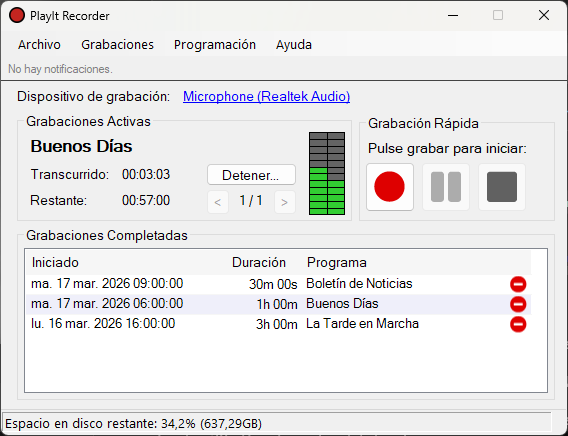Viewport: 568px width, 436px height.
Task: Click the elapsed time 00:03:03
Action: click(x=146, y=175)
